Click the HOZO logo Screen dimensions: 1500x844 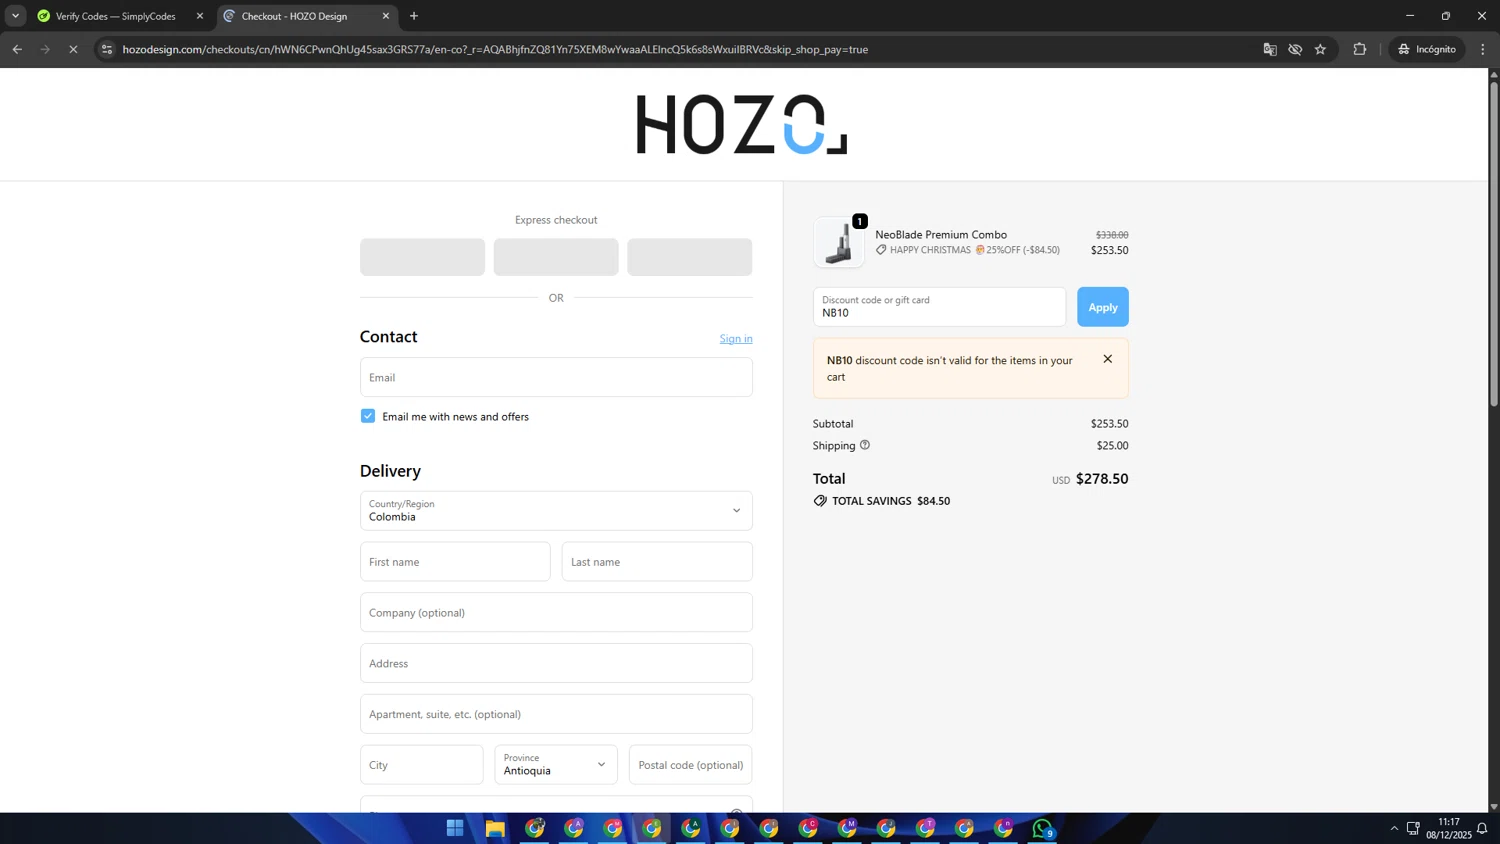(741, 124)
